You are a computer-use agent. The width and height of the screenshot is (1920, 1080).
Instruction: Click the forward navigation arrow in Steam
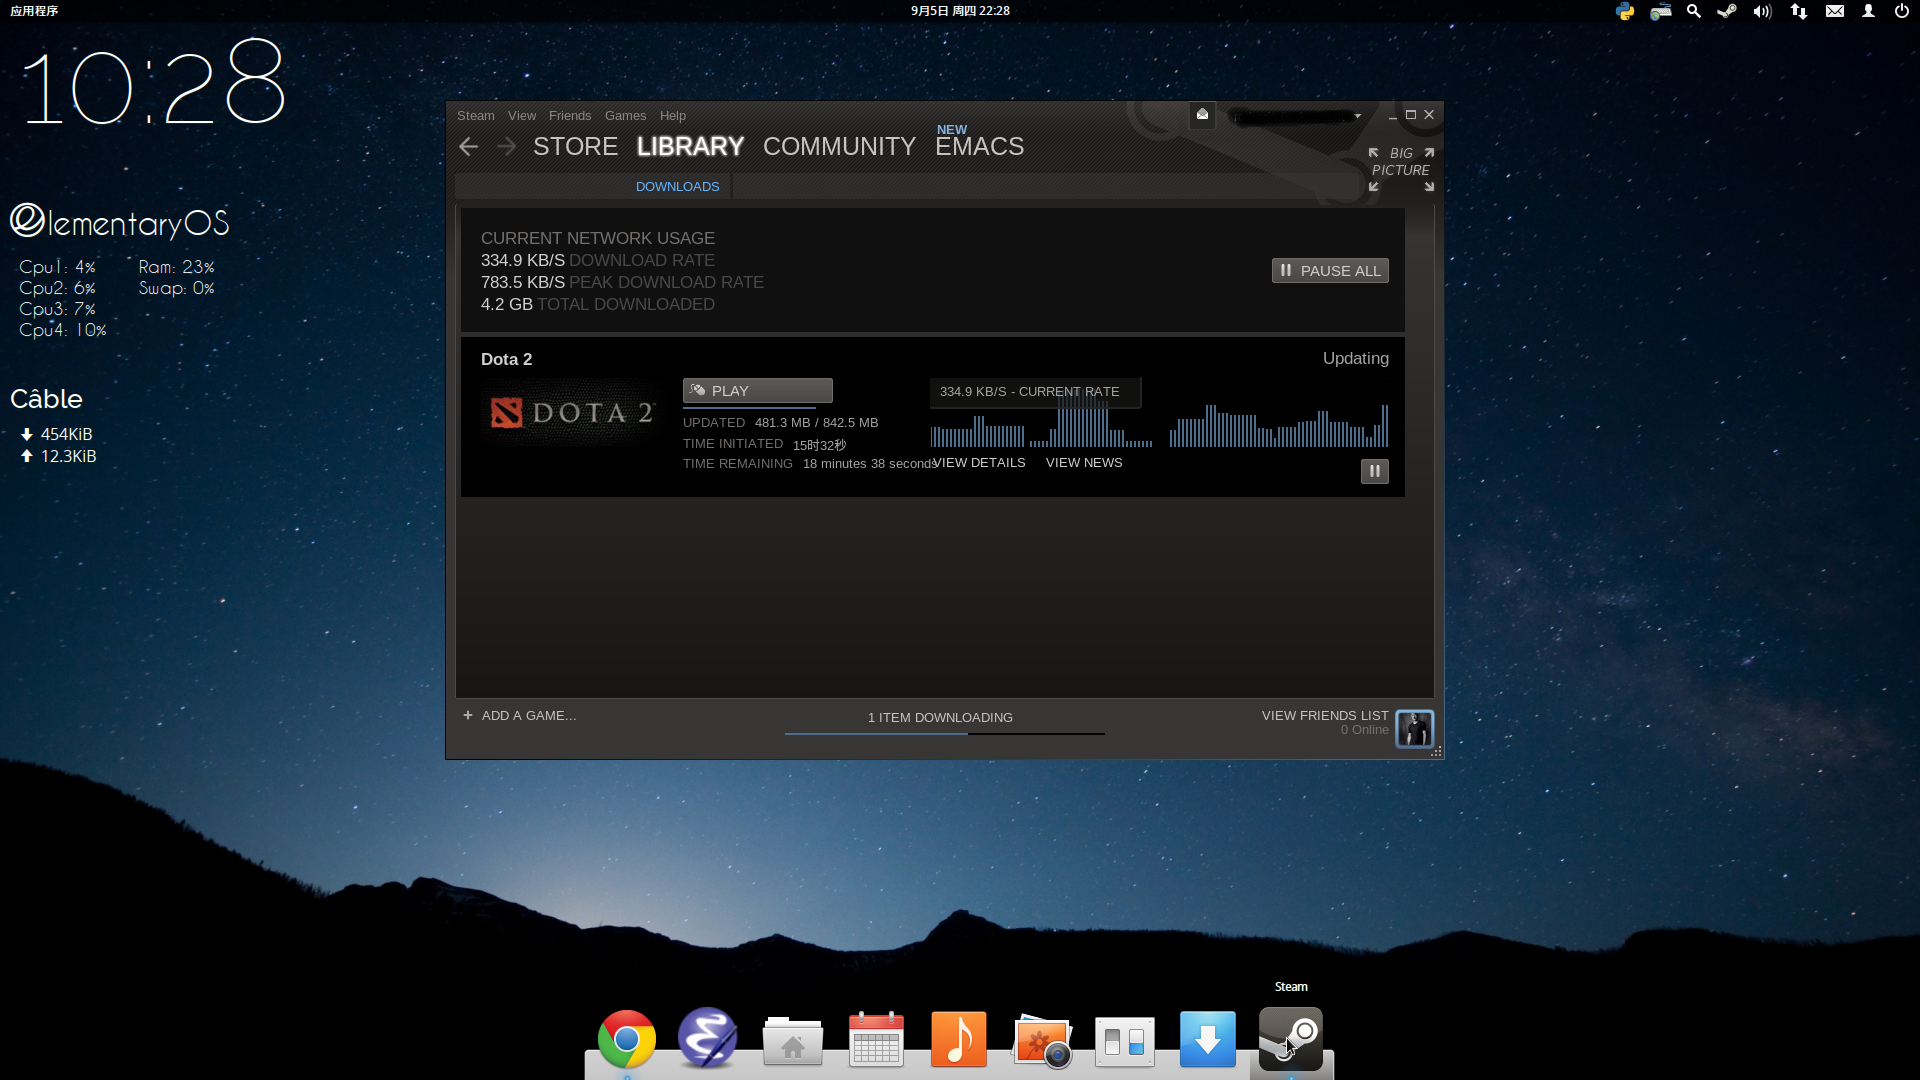[x=506, y=147]
